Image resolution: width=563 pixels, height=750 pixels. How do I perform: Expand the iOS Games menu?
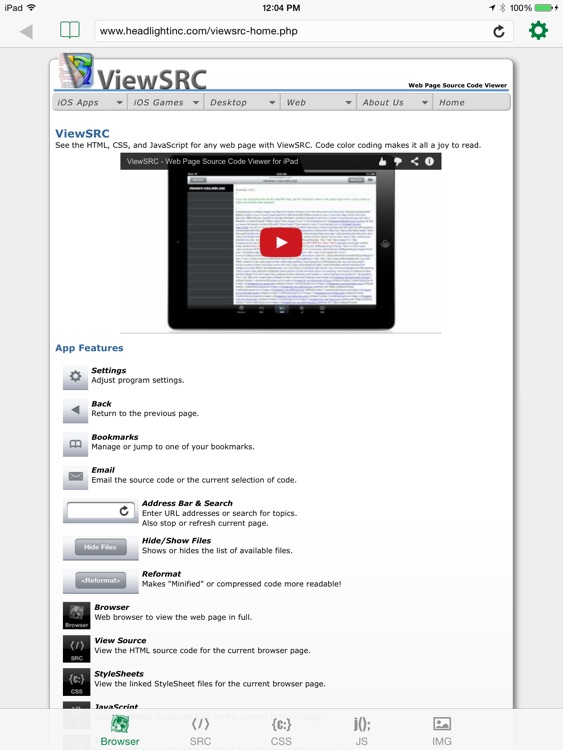166,102
